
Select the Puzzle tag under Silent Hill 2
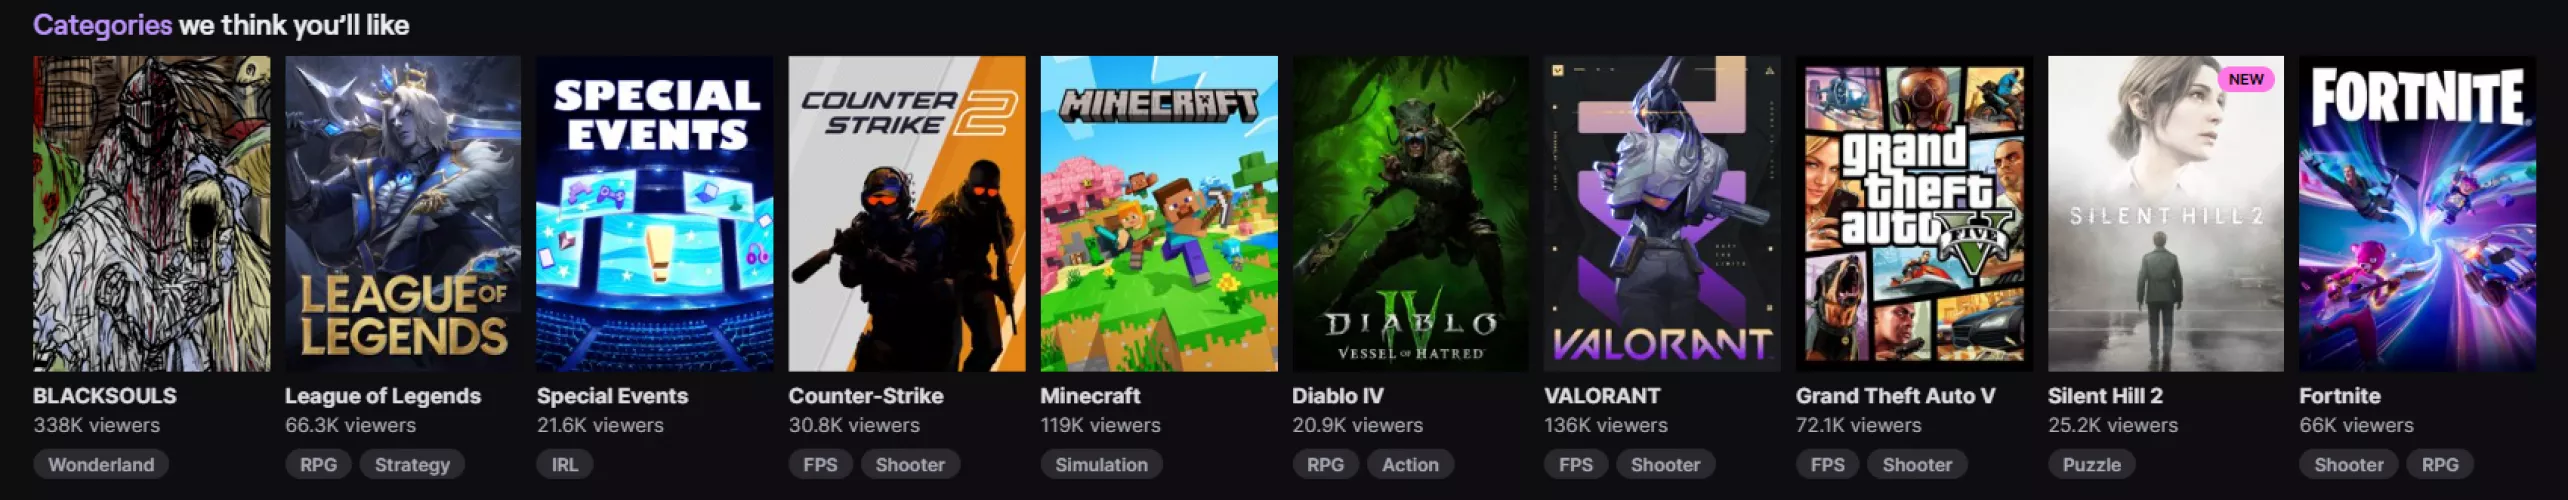point(2092,464)
